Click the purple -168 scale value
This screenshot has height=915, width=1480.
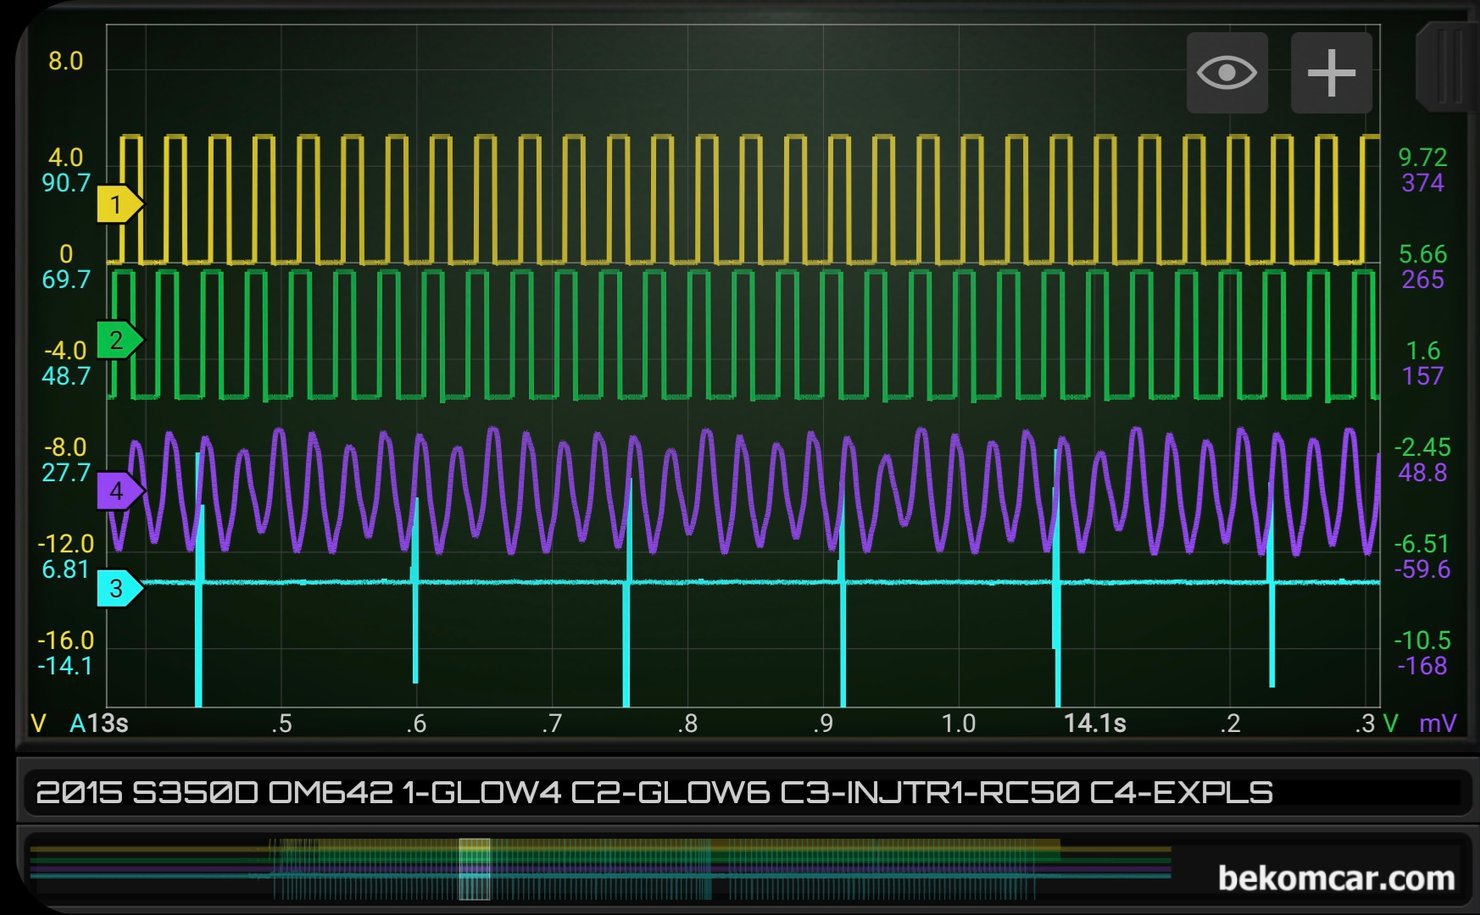pos(1422,666)
